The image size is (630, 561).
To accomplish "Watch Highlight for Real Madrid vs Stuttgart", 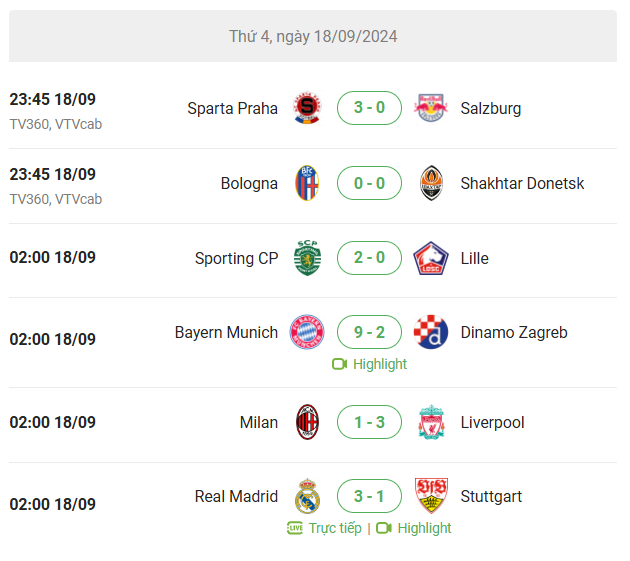I will click(414, 528).
